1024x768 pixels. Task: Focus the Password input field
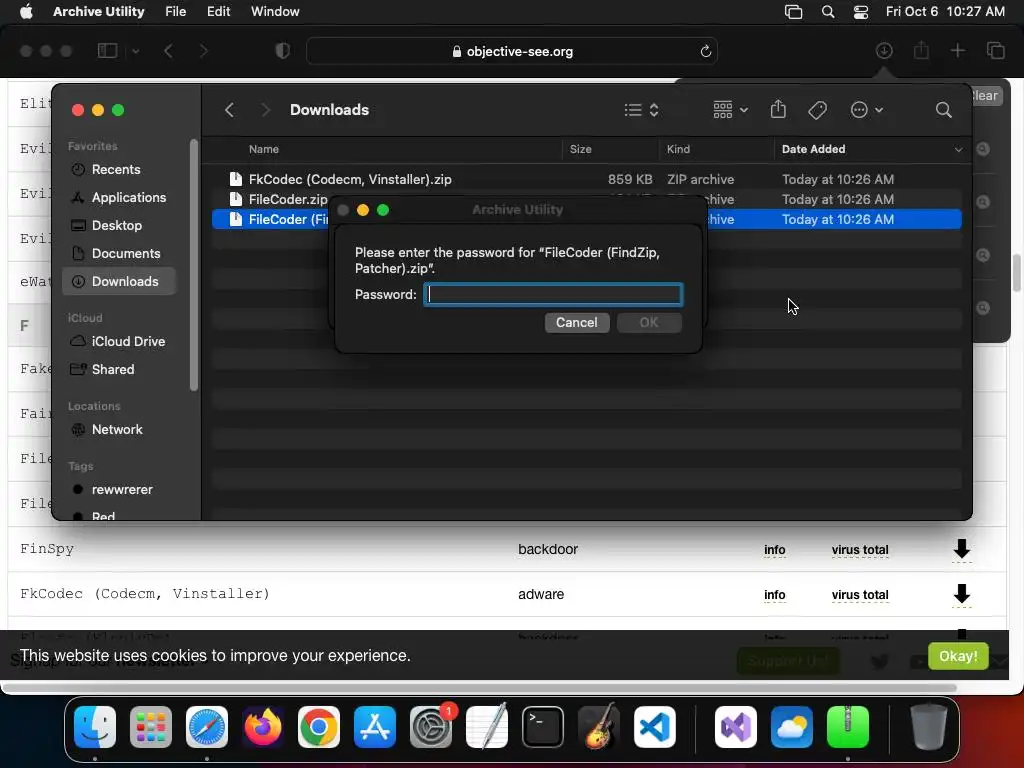coord(553,295)
